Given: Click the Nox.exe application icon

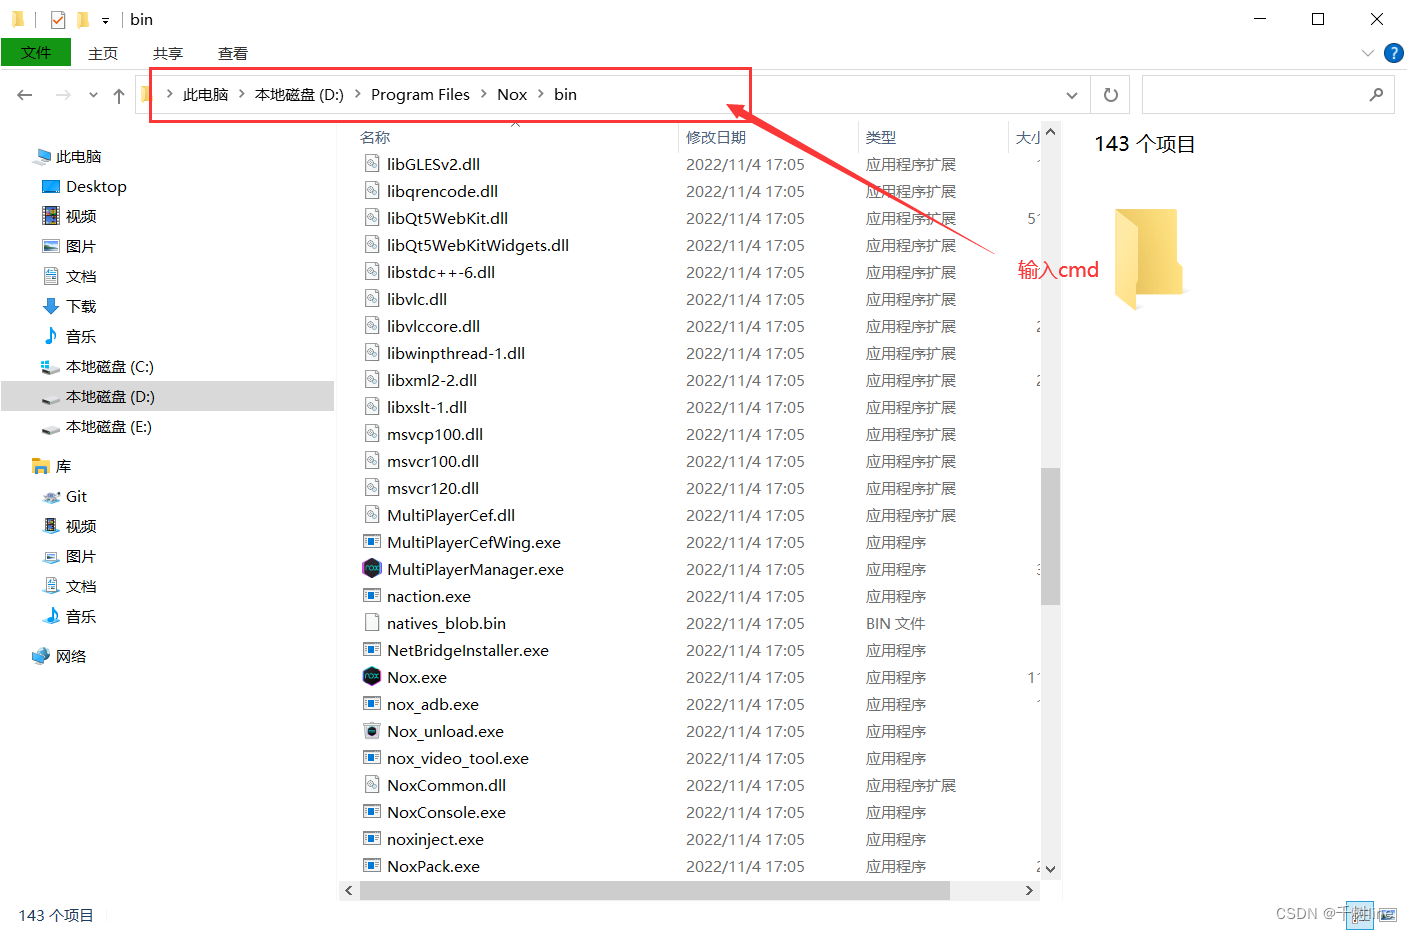Looking at the screenshot, I should [x=372, y=677].
